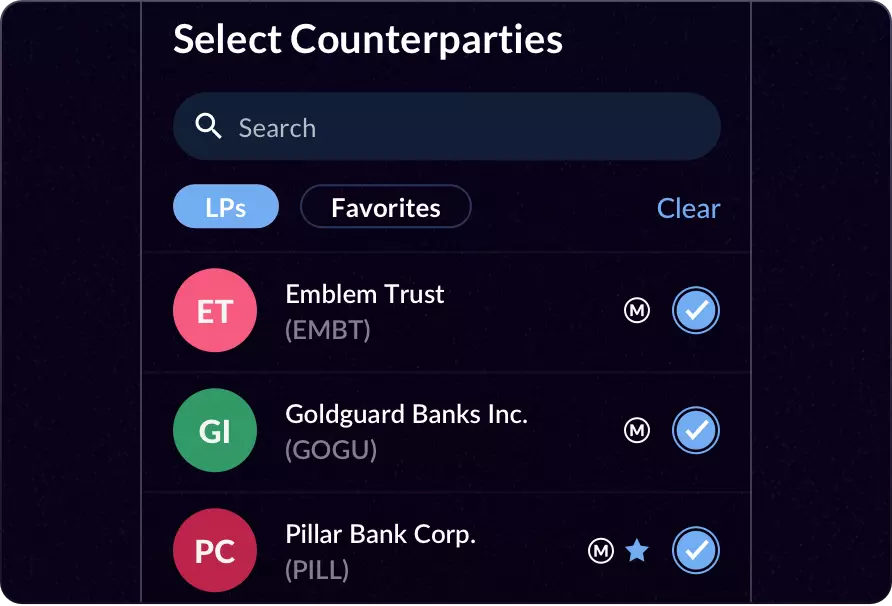Click the GI avatar for Goldguard Banks

[215, 430]
